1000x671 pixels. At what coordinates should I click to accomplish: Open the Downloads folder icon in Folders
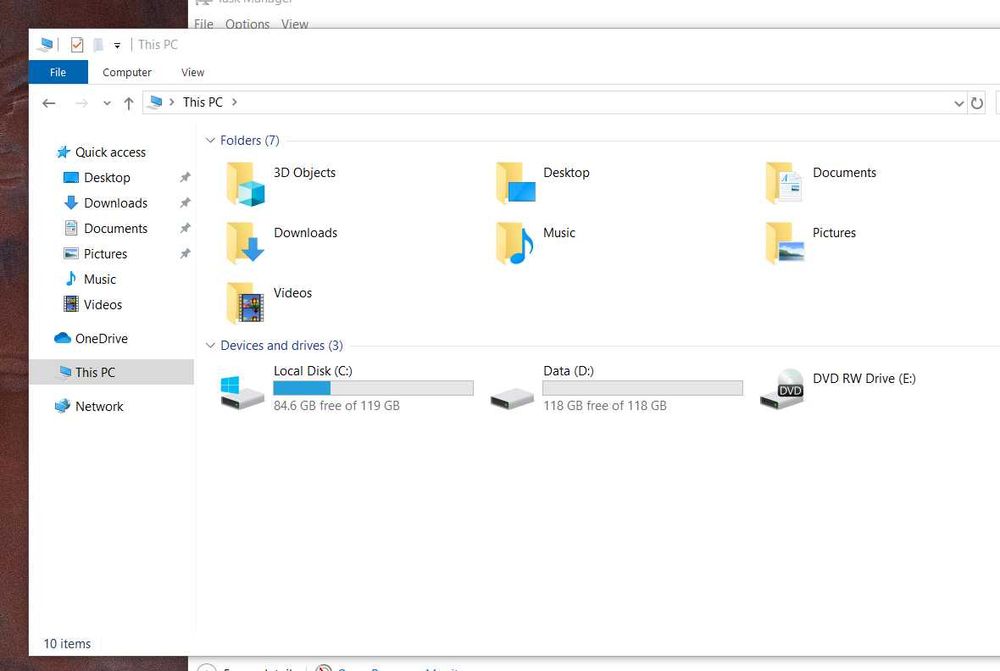246,243
